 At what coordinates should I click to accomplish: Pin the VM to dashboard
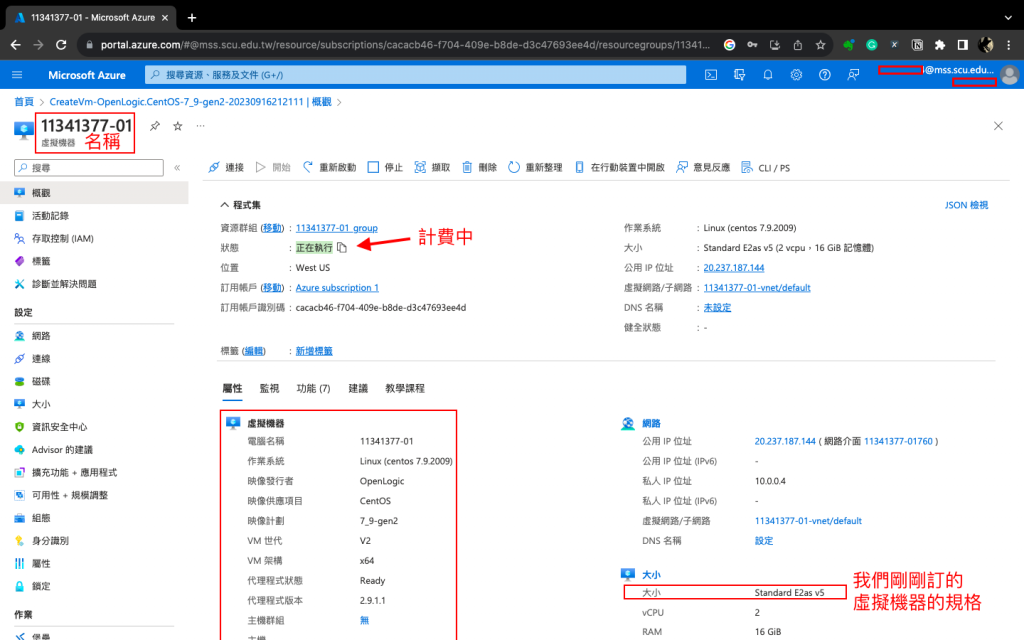pos(155,126)
